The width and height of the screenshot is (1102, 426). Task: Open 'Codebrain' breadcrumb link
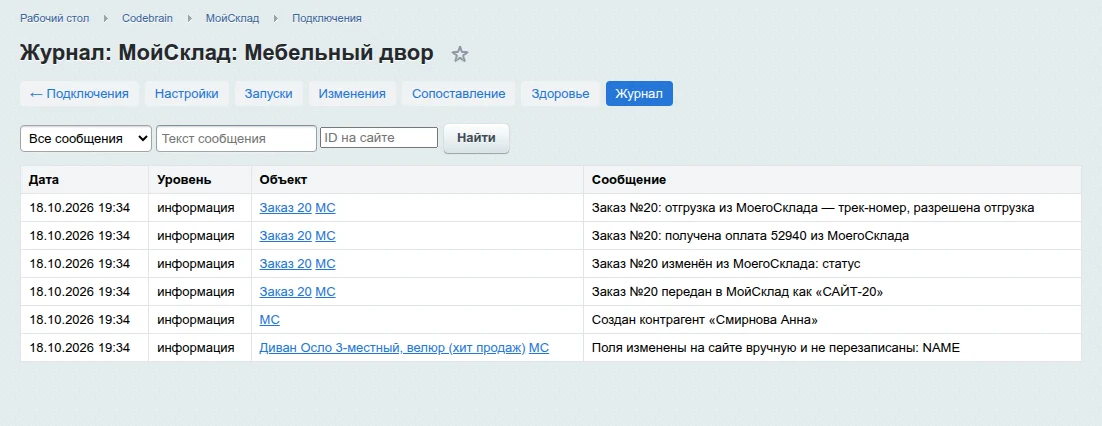(148, 18)
